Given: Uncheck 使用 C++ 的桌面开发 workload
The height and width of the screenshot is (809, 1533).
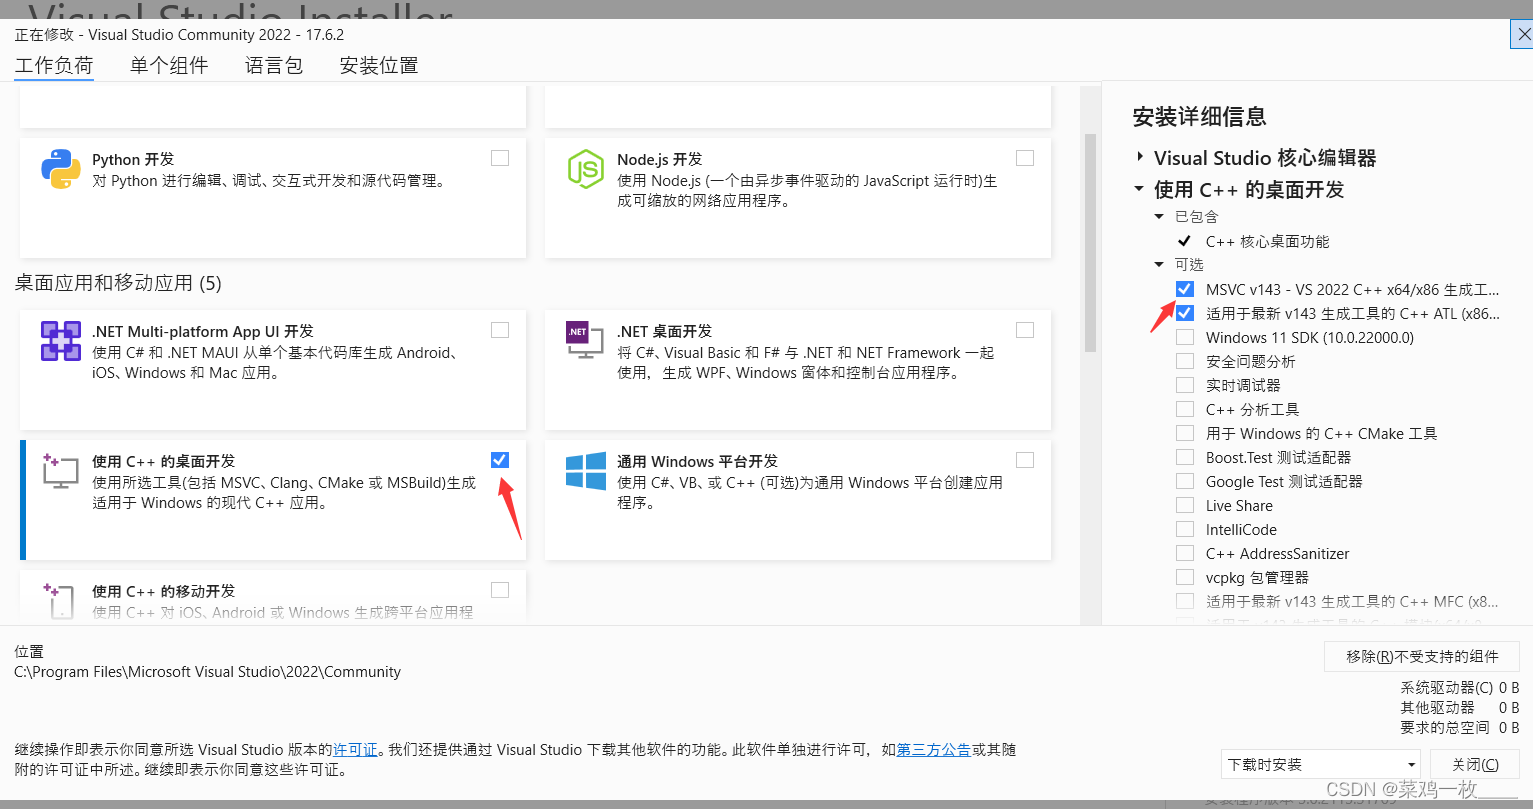Looking at the screenshot, I should tap(500, 460).
